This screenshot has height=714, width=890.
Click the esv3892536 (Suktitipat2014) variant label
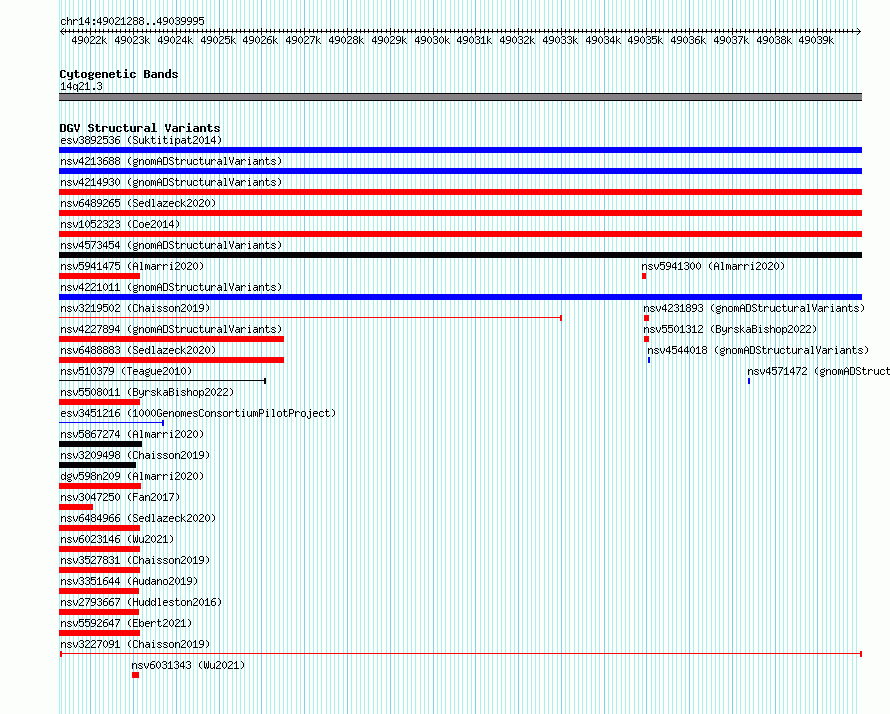141,140
